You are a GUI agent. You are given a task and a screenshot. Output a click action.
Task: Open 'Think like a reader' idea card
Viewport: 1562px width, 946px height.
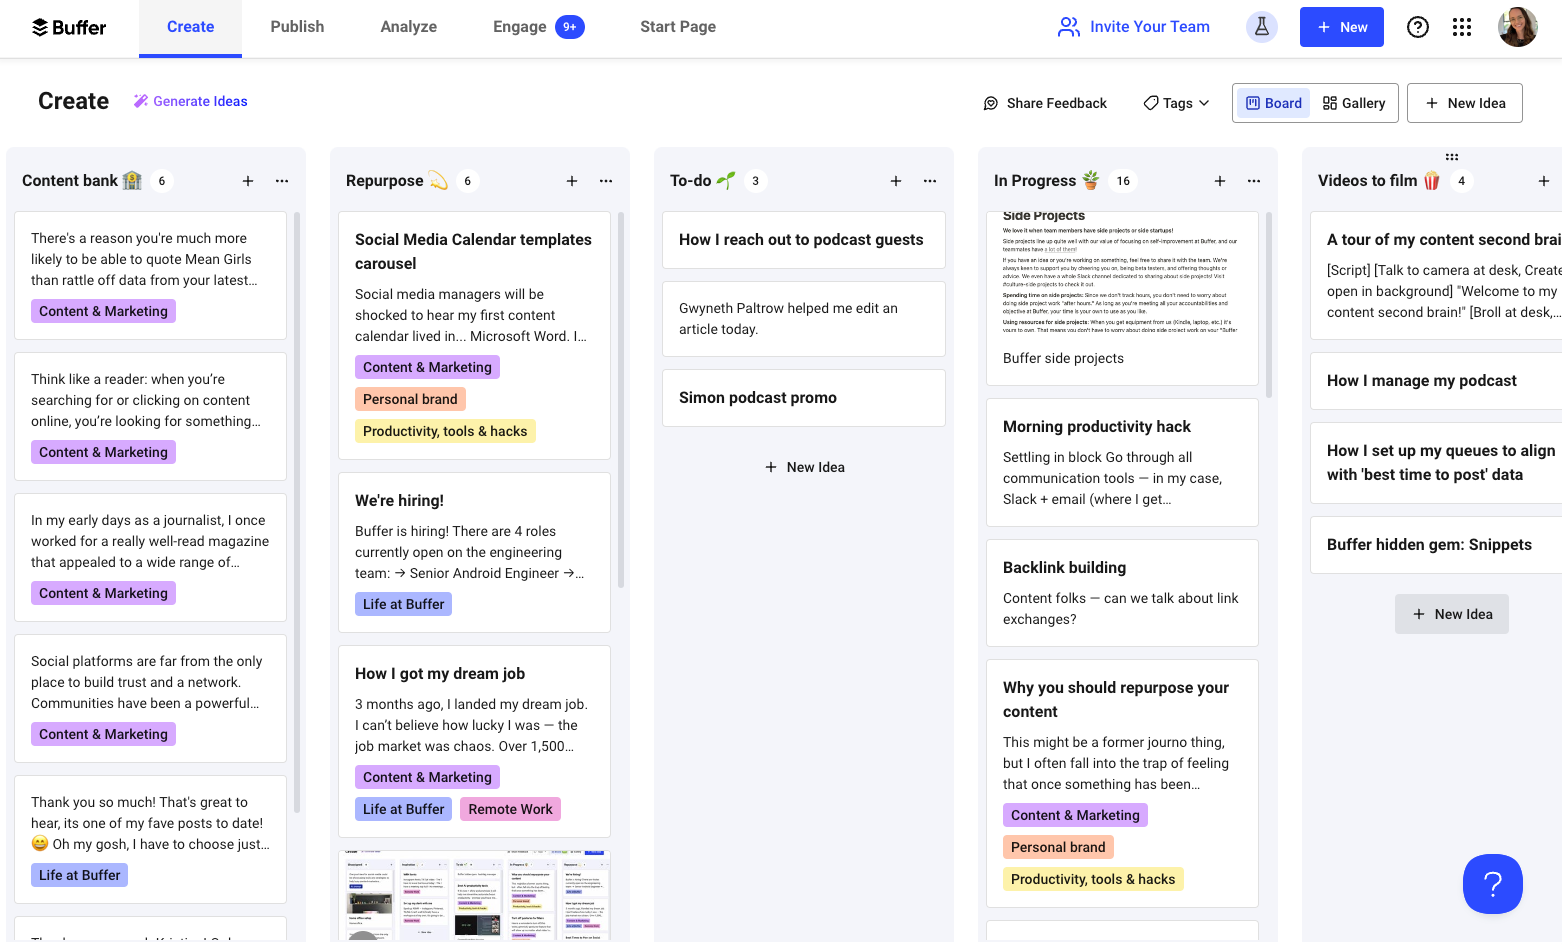[x=151, y=416]
